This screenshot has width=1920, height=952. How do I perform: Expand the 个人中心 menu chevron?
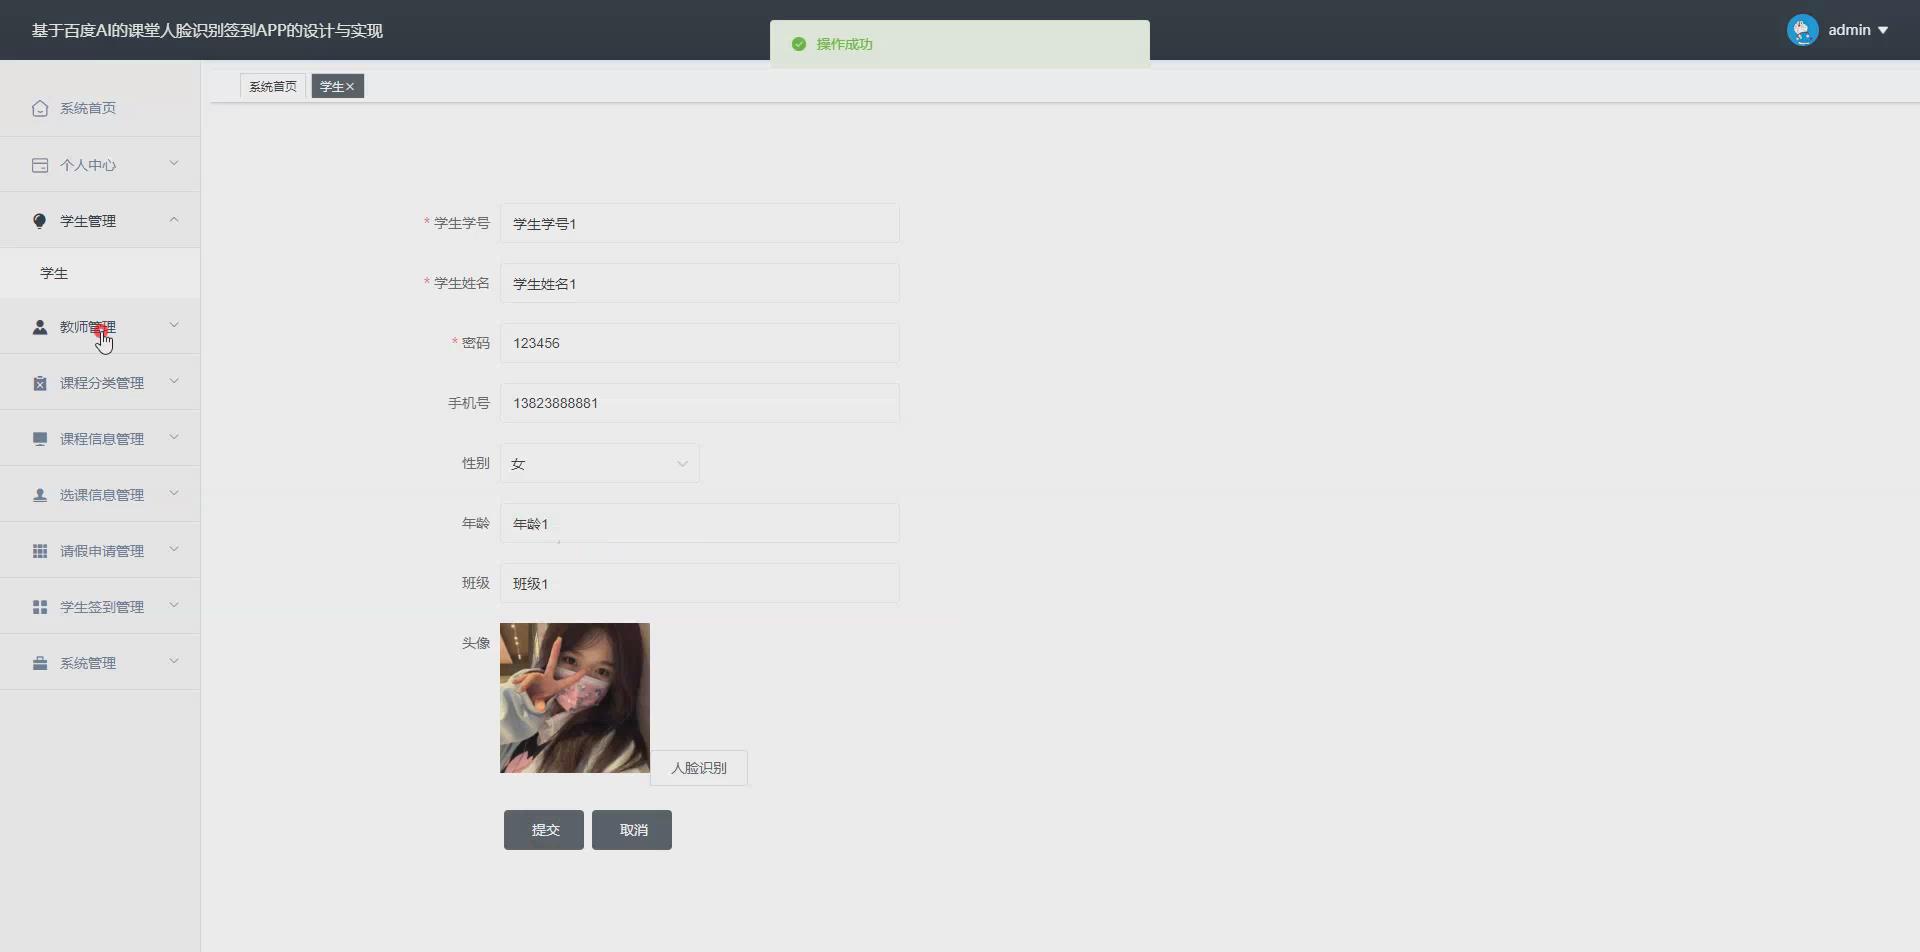tap(174, 163)
